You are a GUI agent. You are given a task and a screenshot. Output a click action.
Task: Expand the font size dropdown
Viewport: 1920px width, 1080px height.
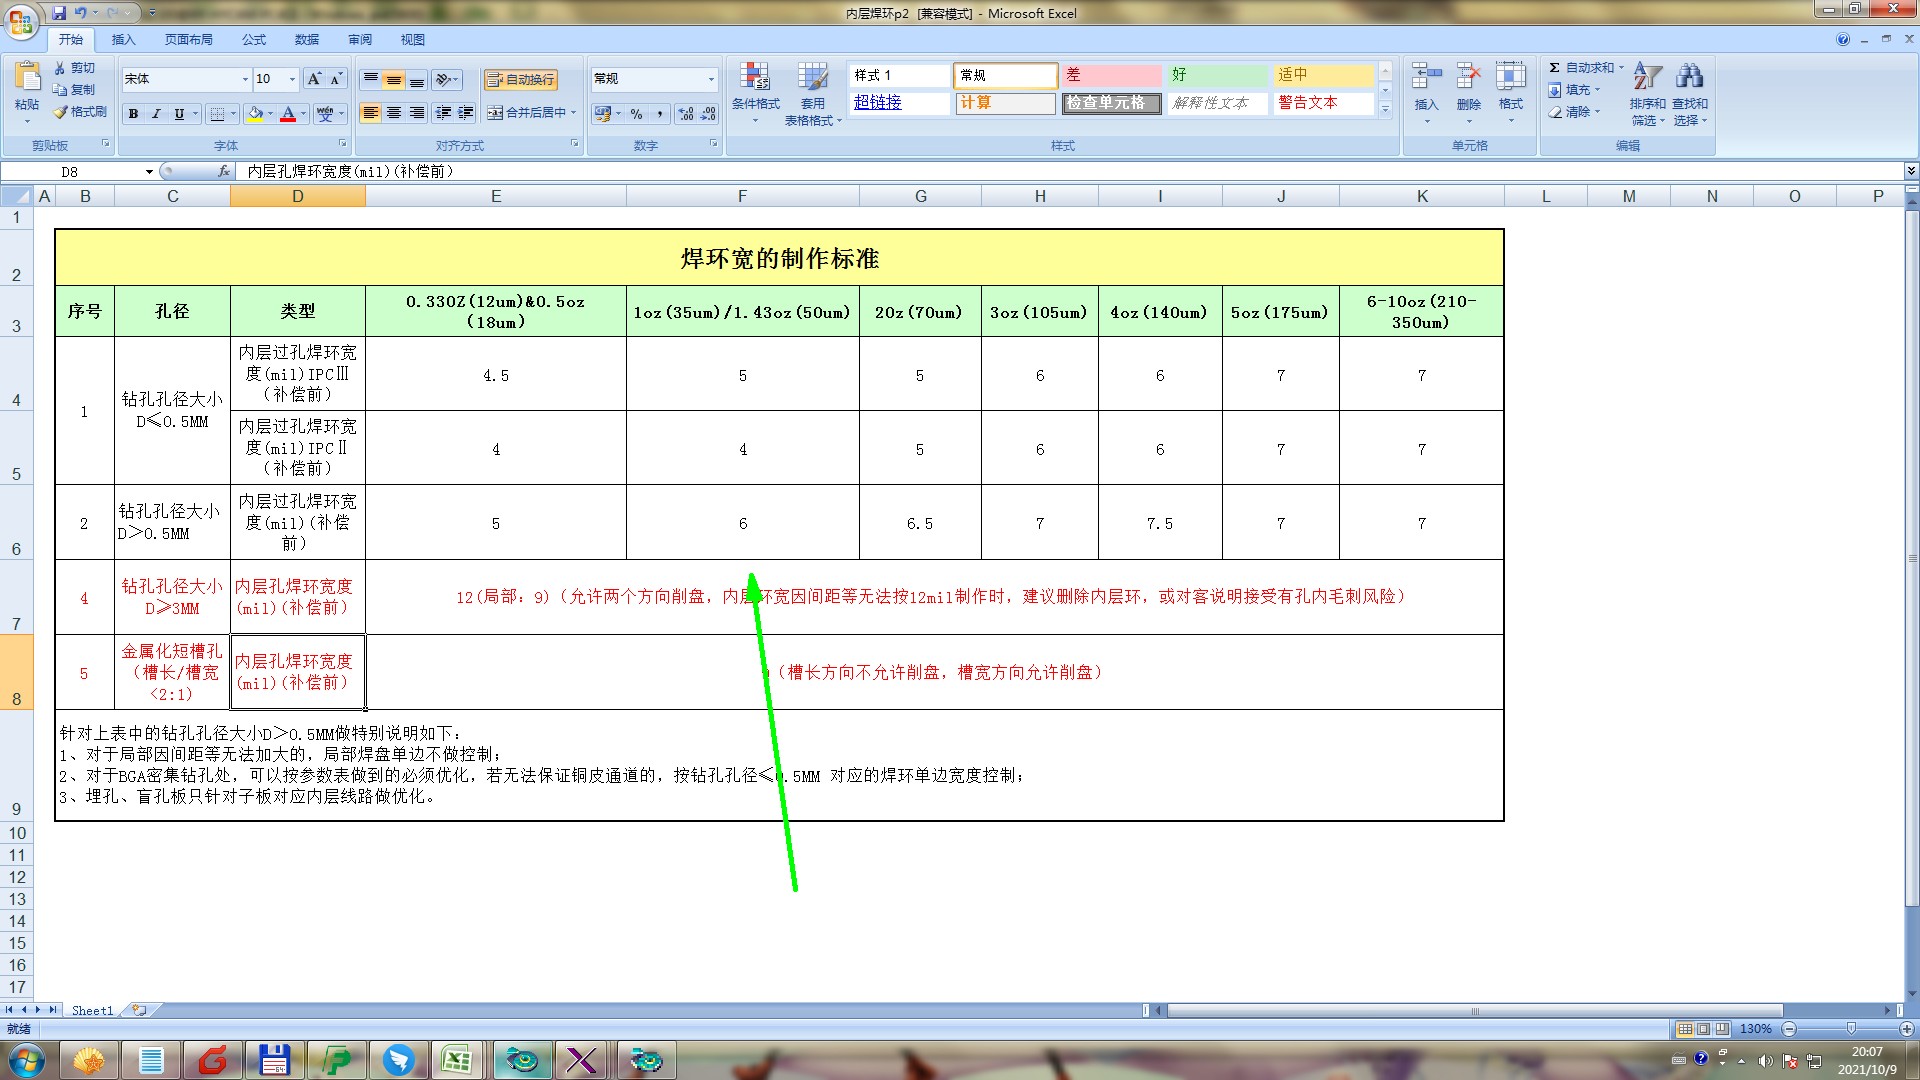click(x=292, y=79)
